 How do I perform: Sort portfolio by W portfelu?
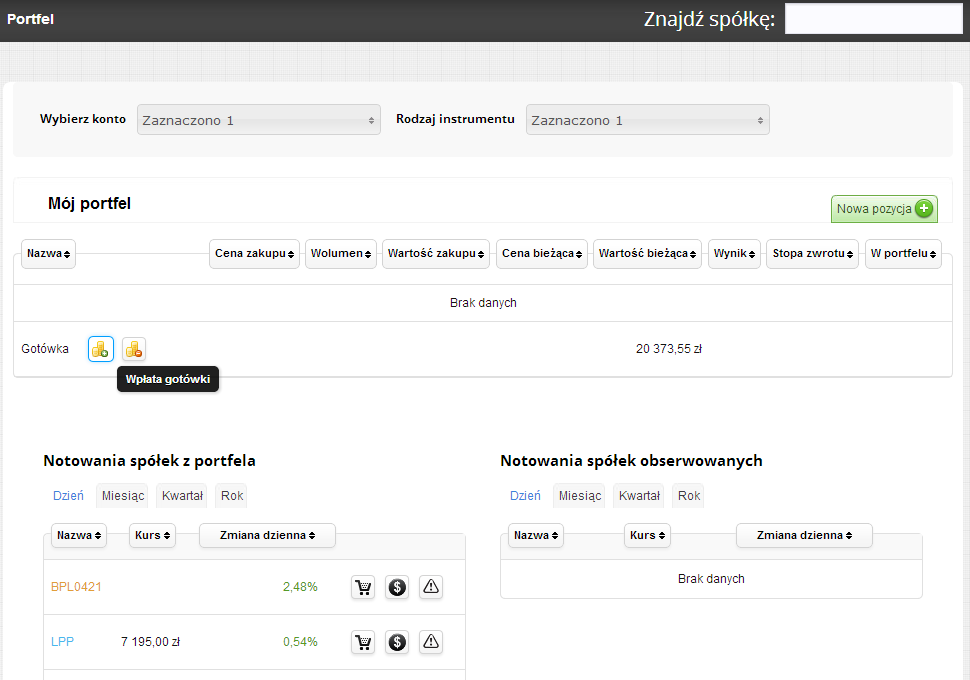[903, 254]
